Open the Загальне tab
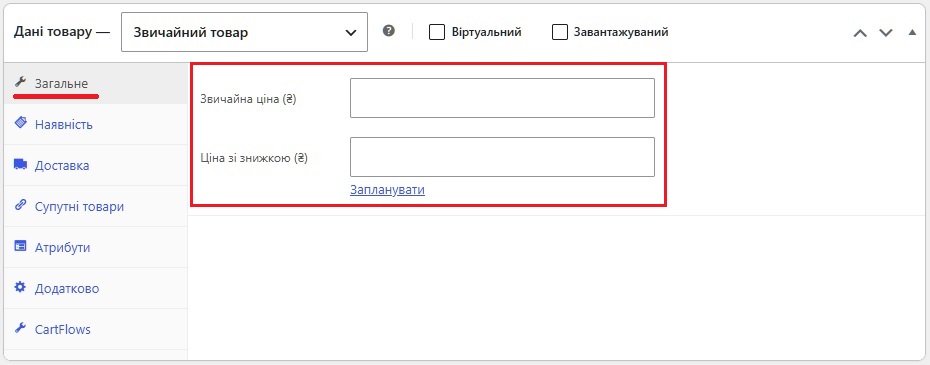This screenshot has width=930, height=365. point(95,83)
